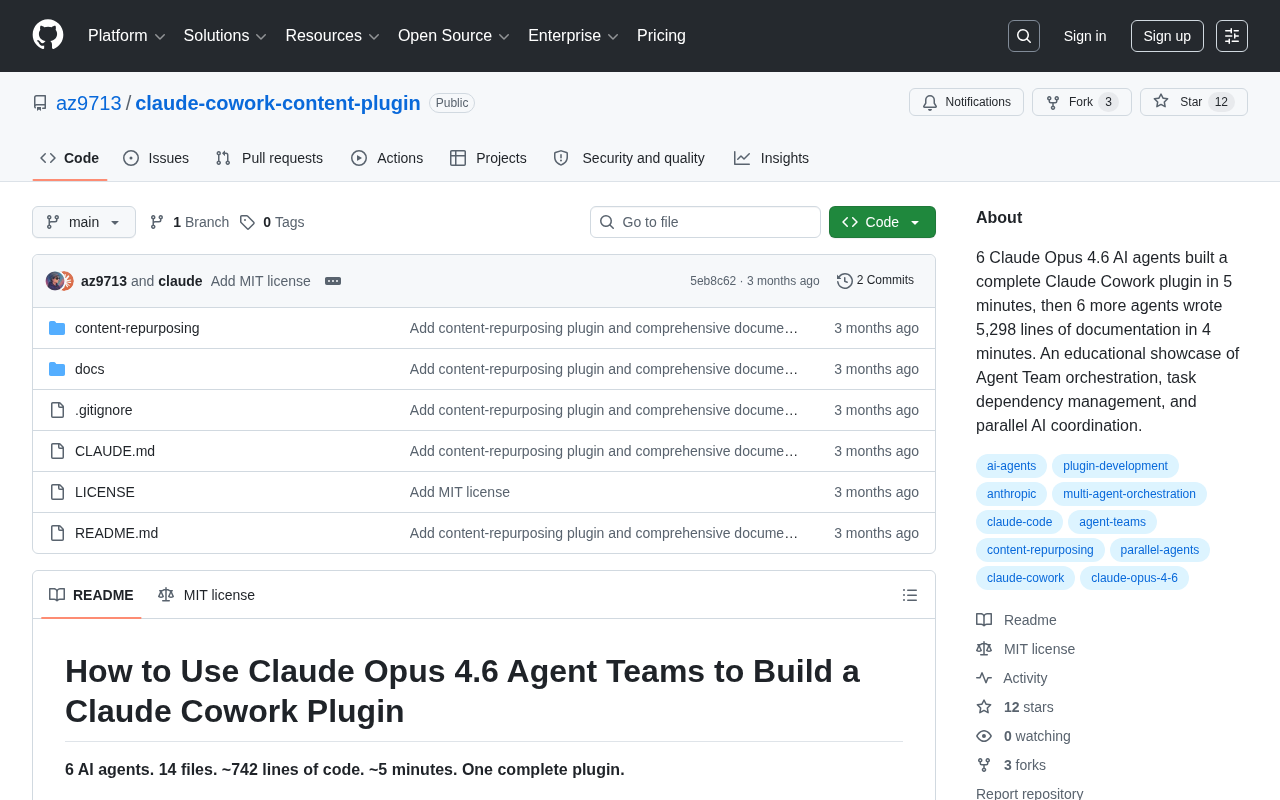Switch to the Projects tab
The height and width of the screenshot is (800, 1280).
(x=488, y=158)
